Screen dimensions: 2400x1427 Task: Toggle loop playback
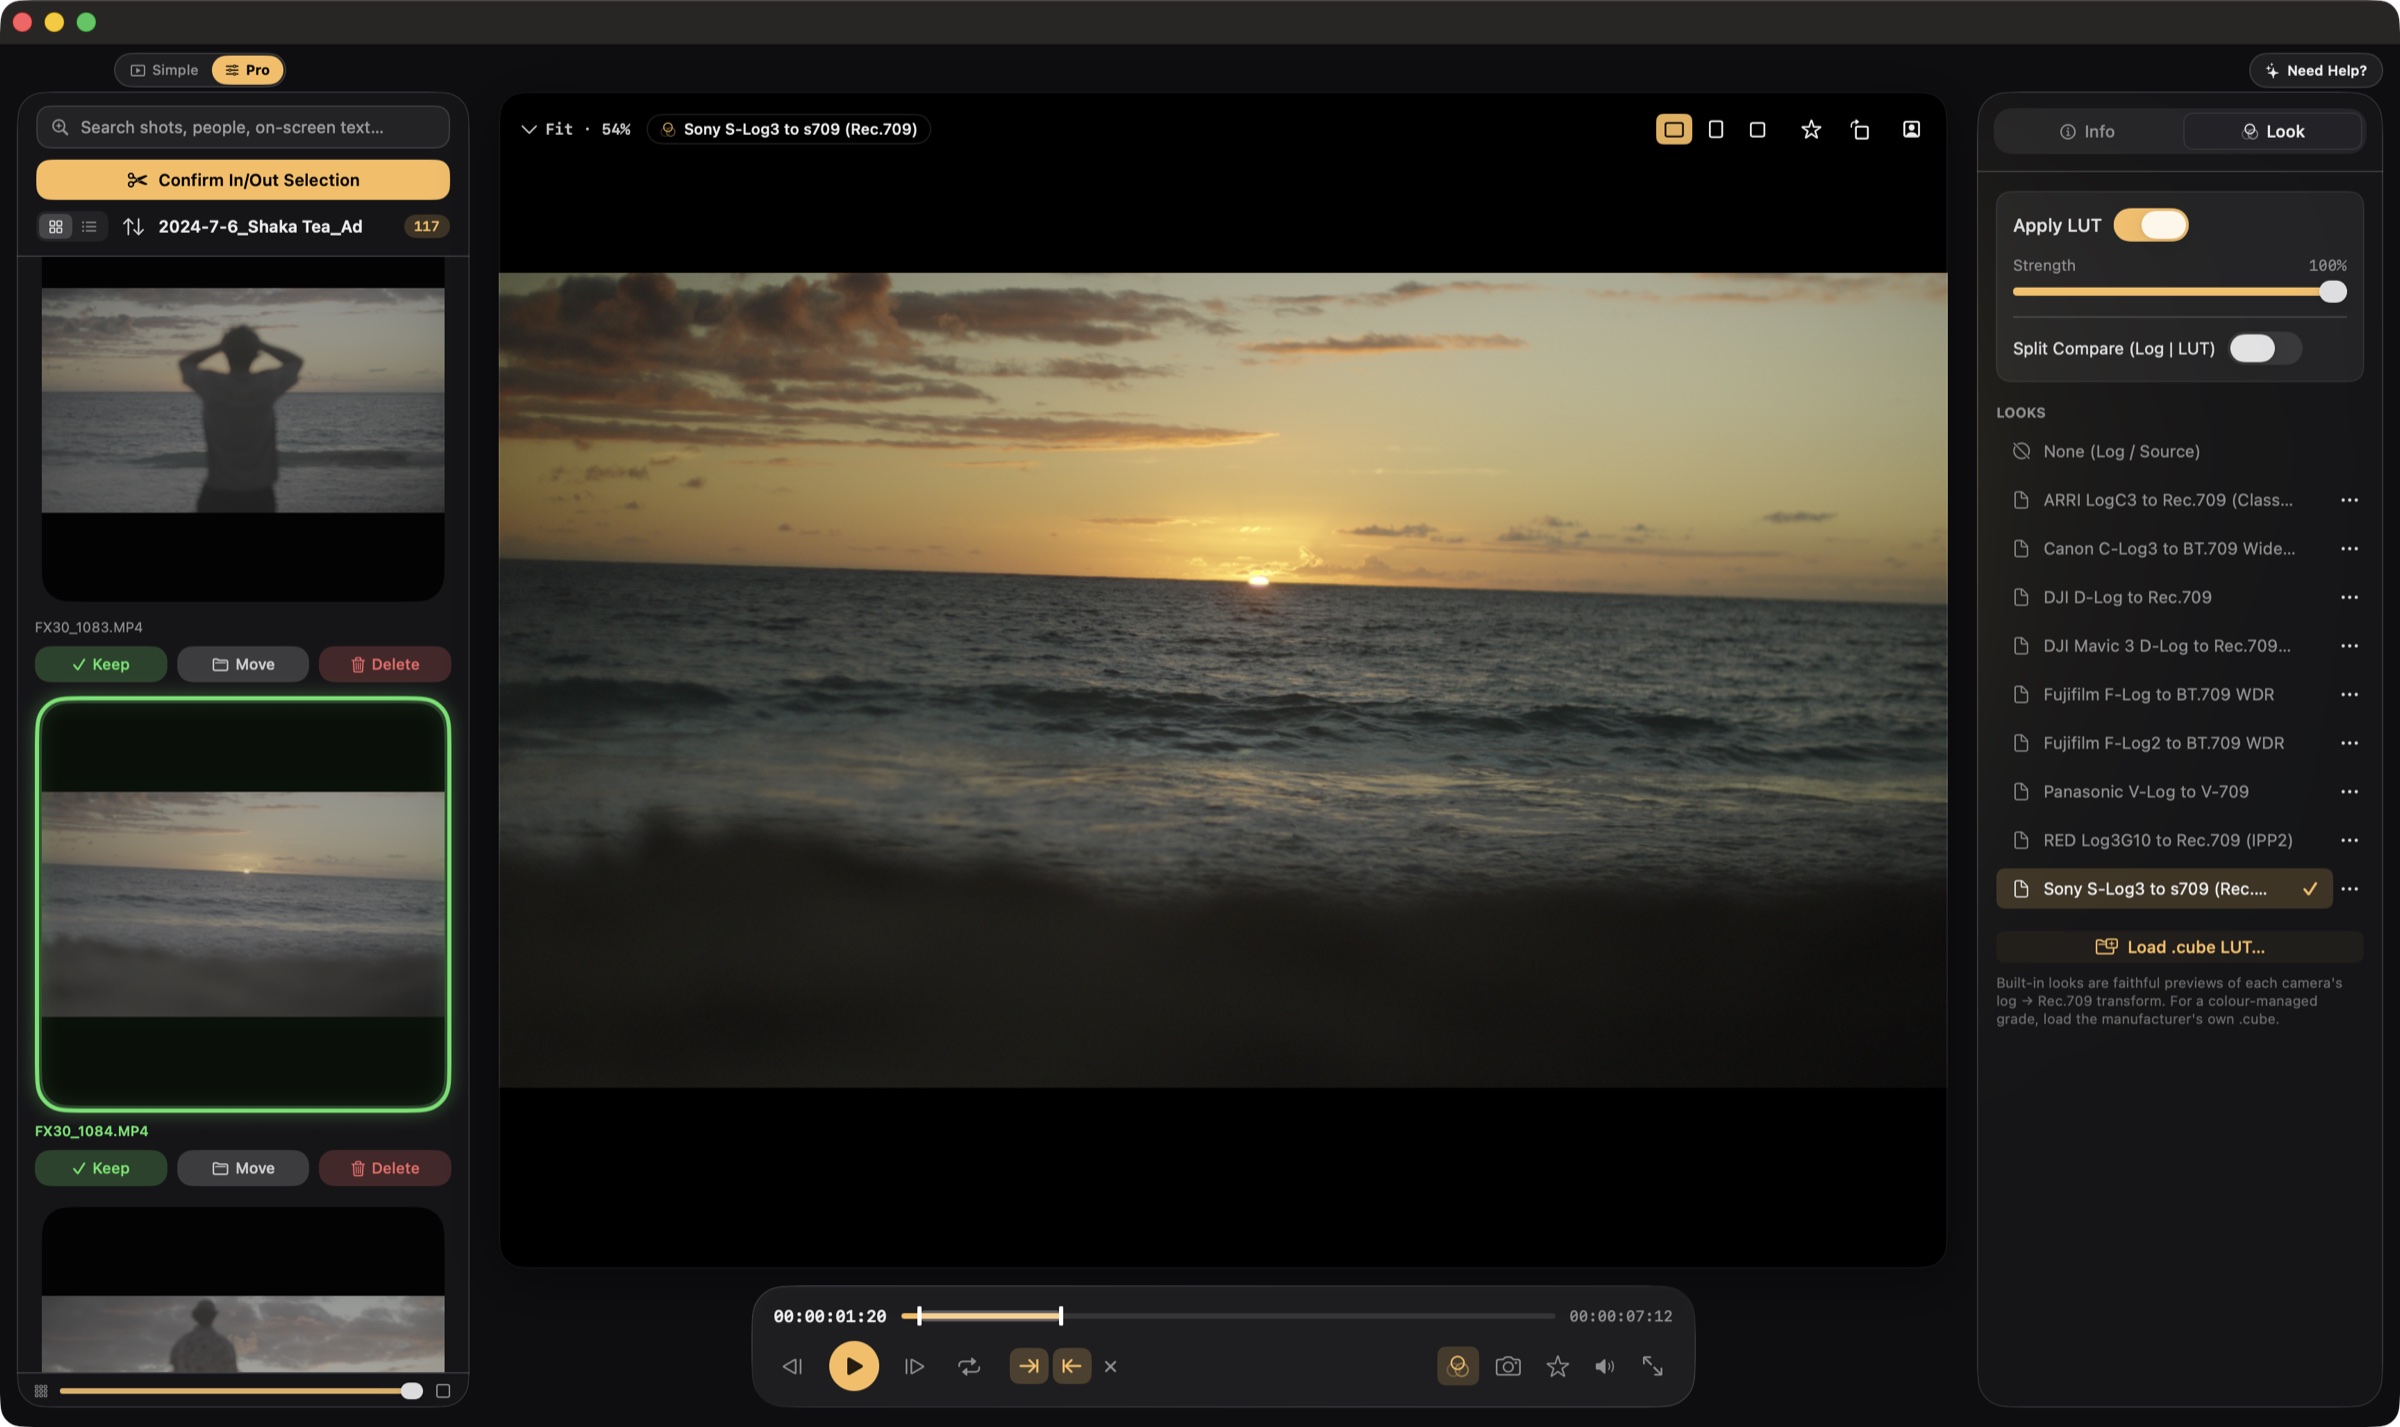(x=969, y=1366)
